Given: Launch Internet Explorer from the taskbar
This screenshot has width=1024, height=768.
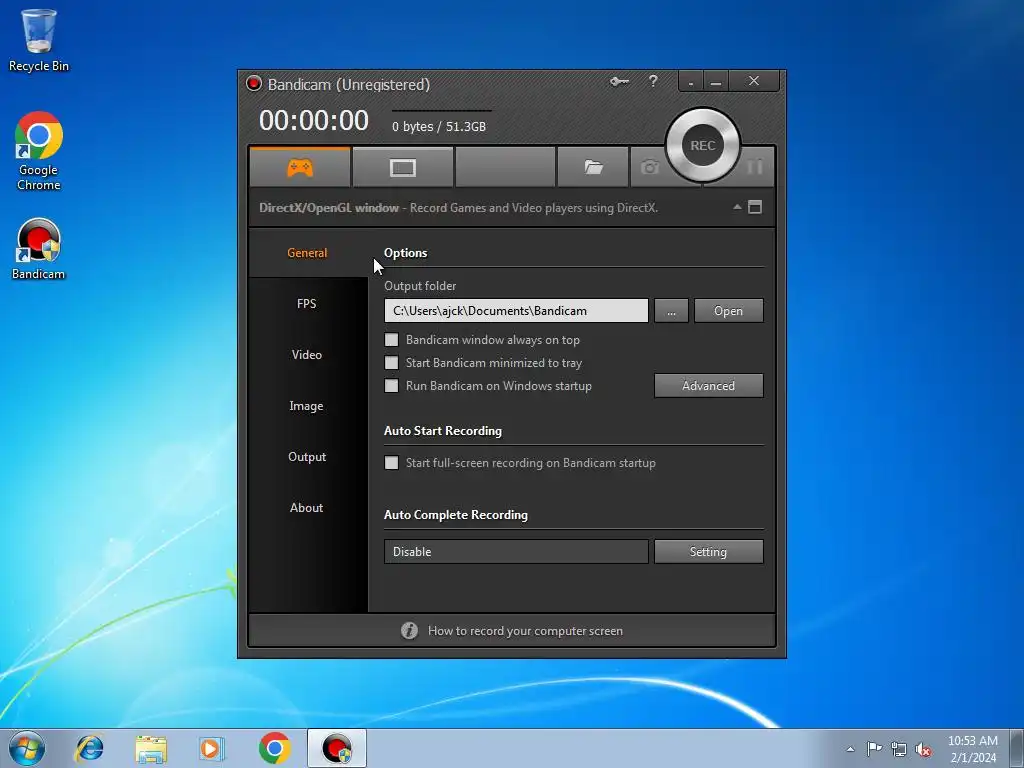Looking at the screenshot, I should pyautogui.click(x=89, y=748).
